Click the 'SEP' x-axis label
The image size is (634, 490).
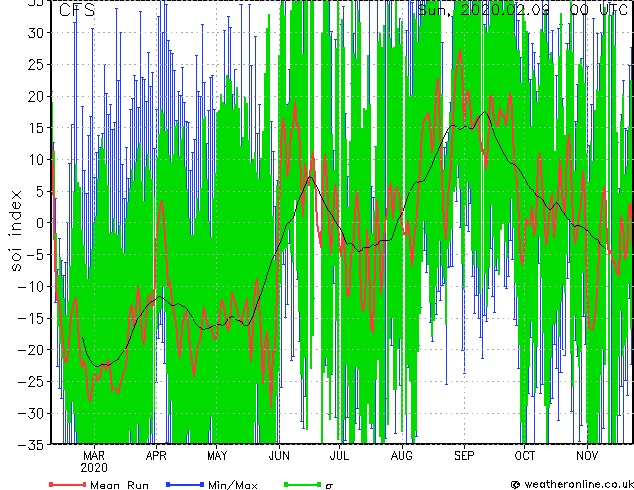464,456
